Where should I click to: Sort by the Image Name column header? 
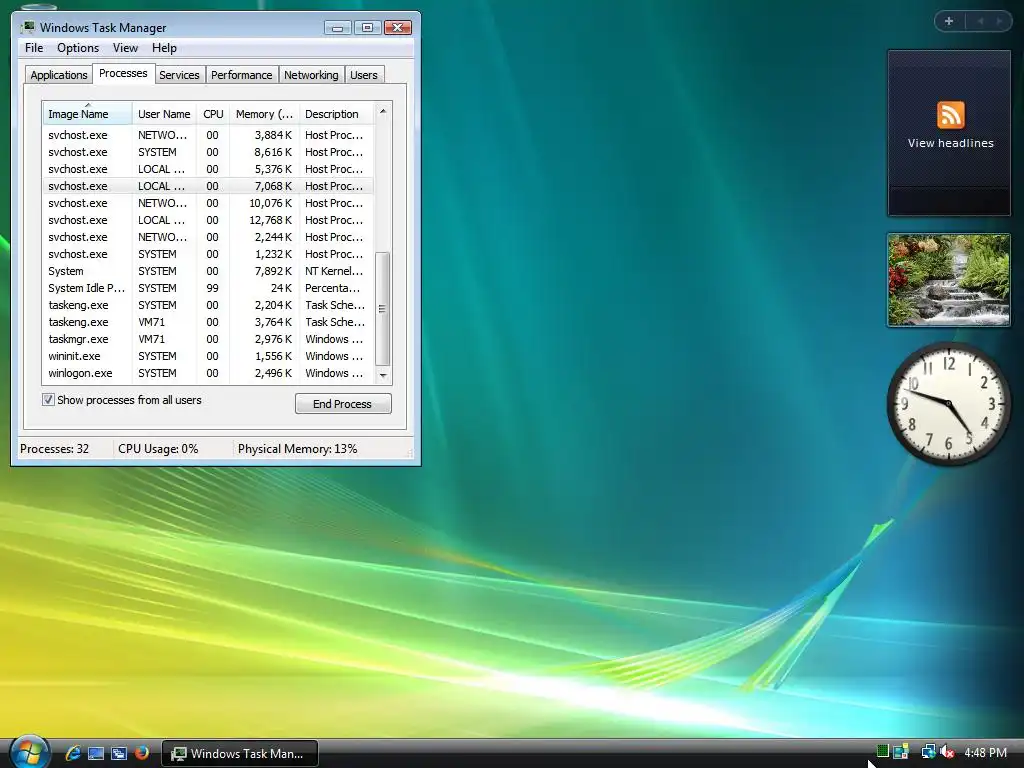pyautogui.click(x=88, y=114)
